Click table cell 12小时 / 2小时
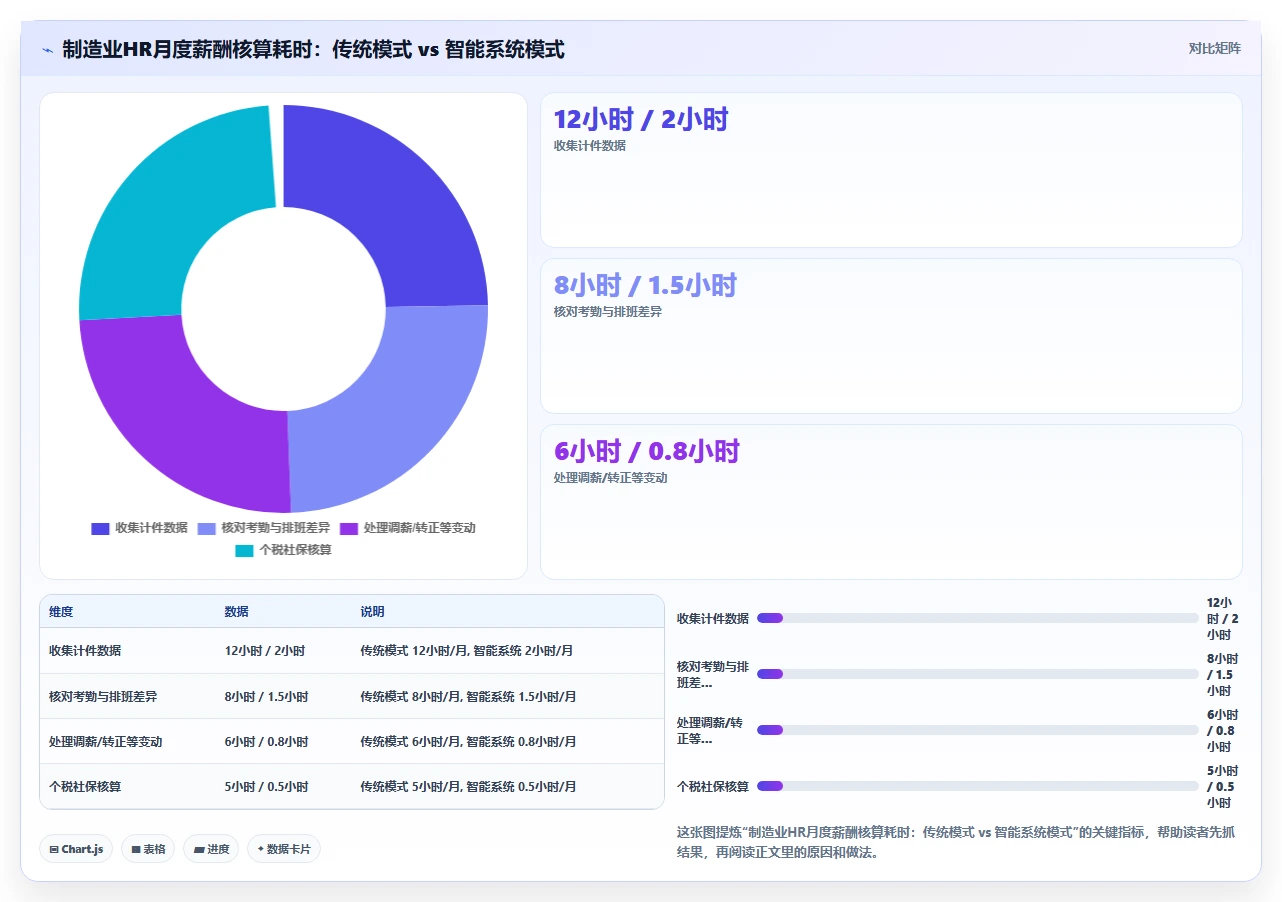This screenshot has height=902, width=1282. coord(265,651)
